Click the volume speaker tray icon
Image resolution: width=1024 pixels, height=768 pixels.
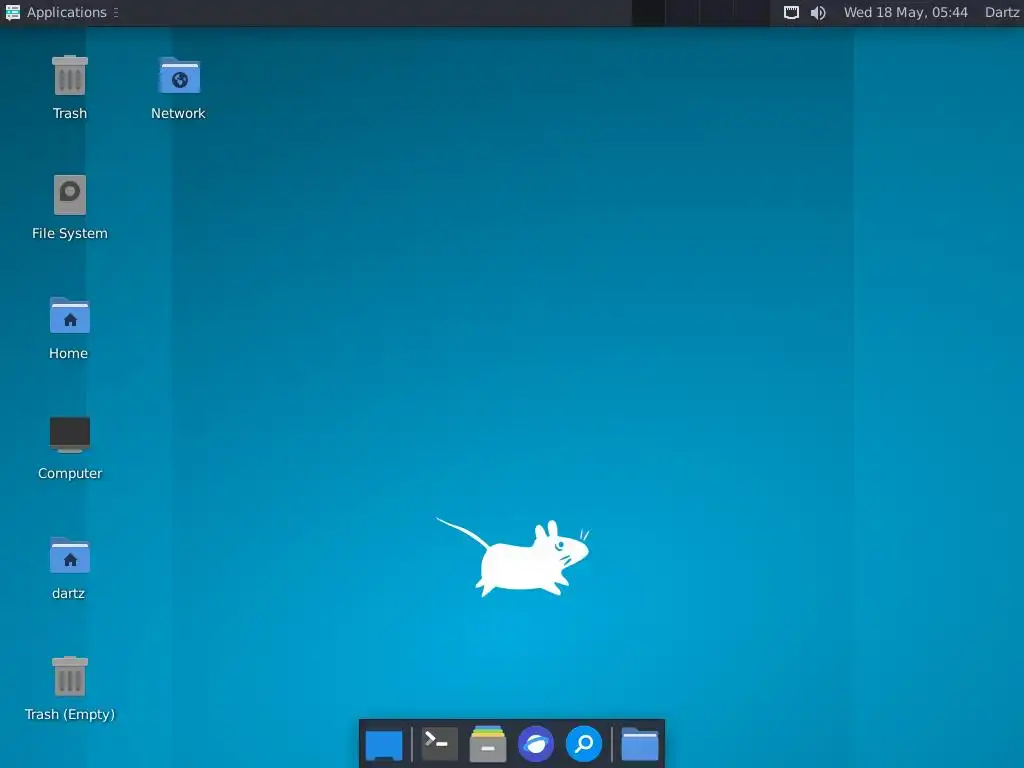pos(818,12)
